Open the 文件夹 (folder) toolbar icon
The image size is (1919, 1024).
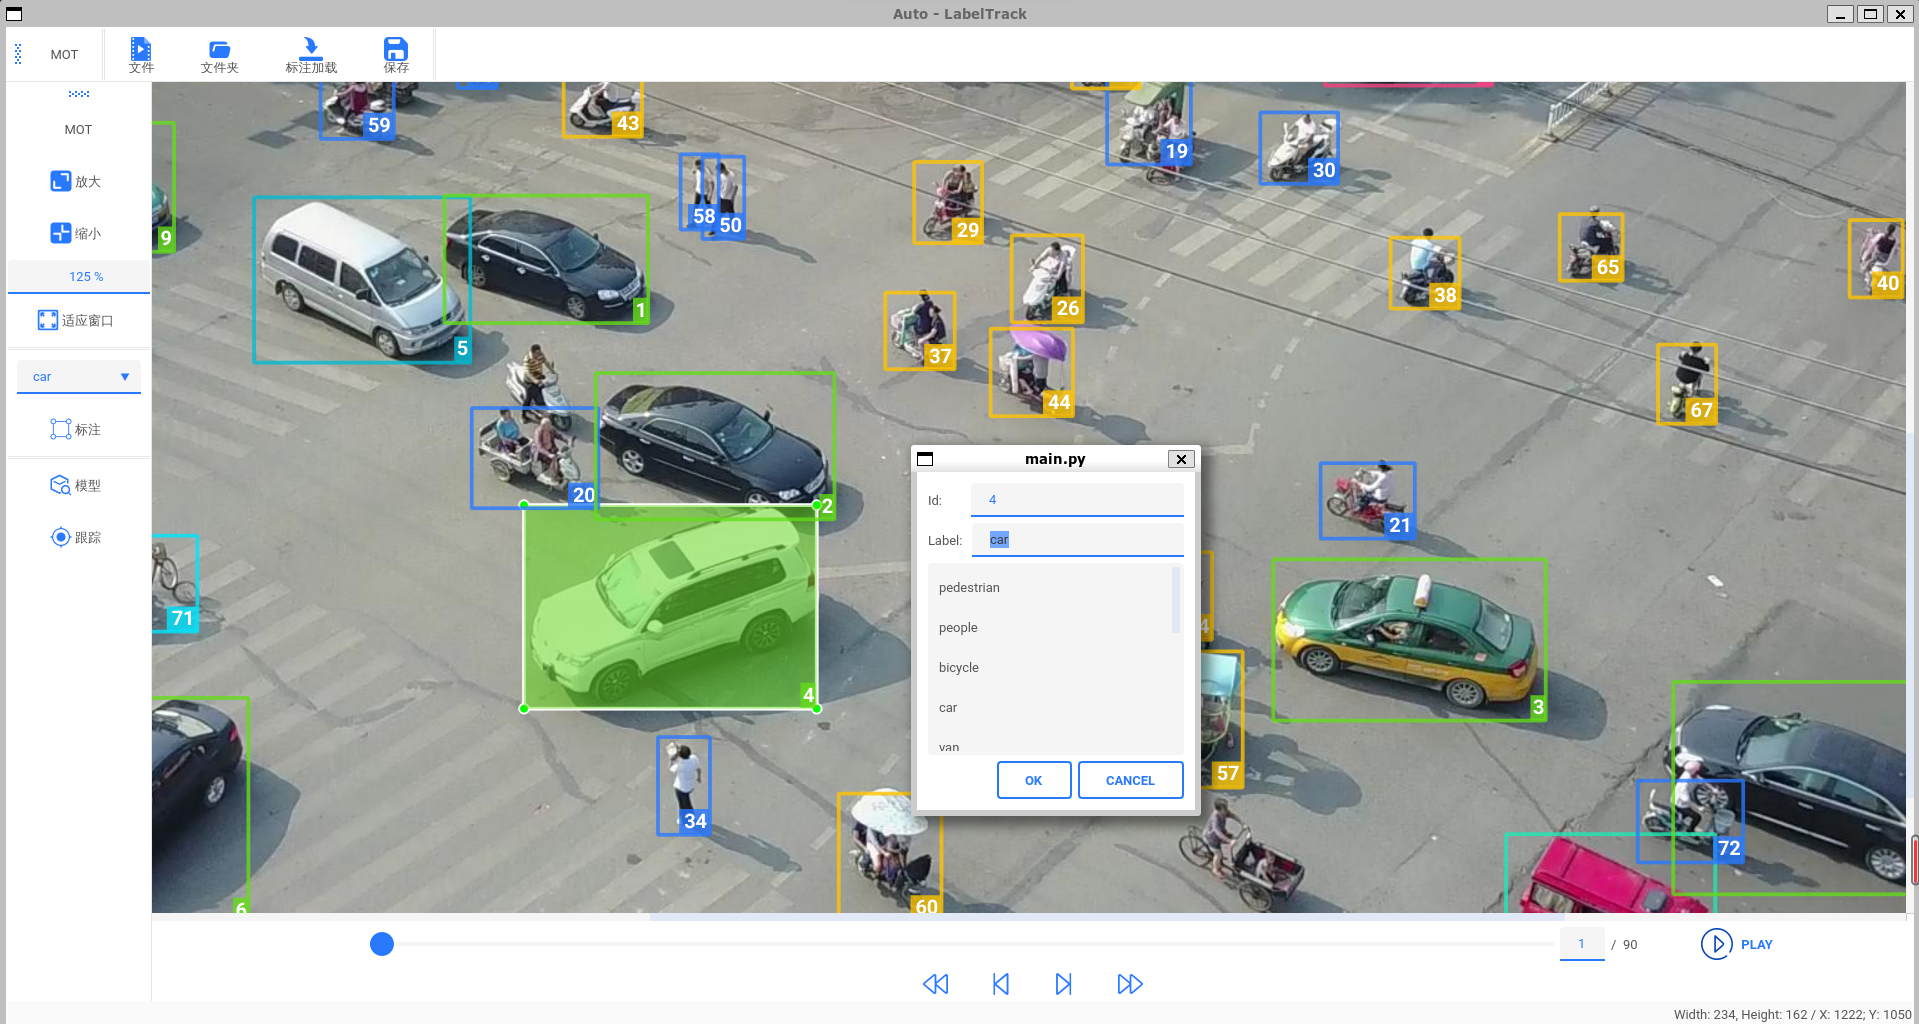(x=219, y=55)
